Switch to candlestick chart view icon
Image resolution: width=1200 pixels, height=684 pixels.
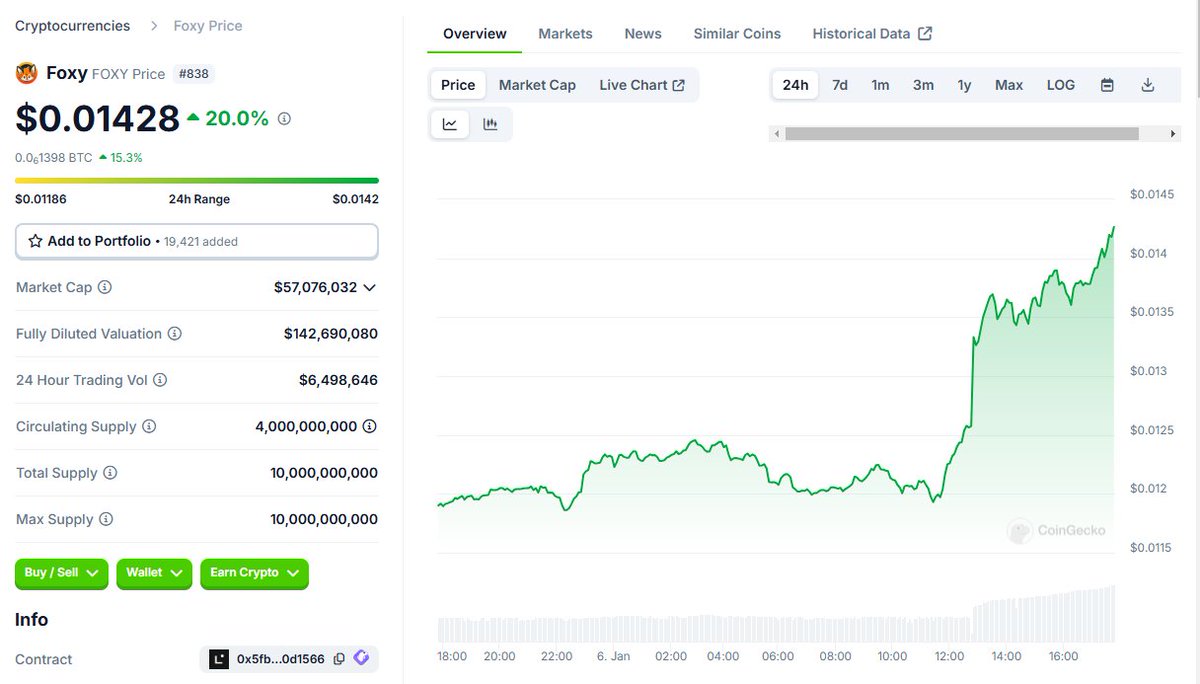(490, 124)
